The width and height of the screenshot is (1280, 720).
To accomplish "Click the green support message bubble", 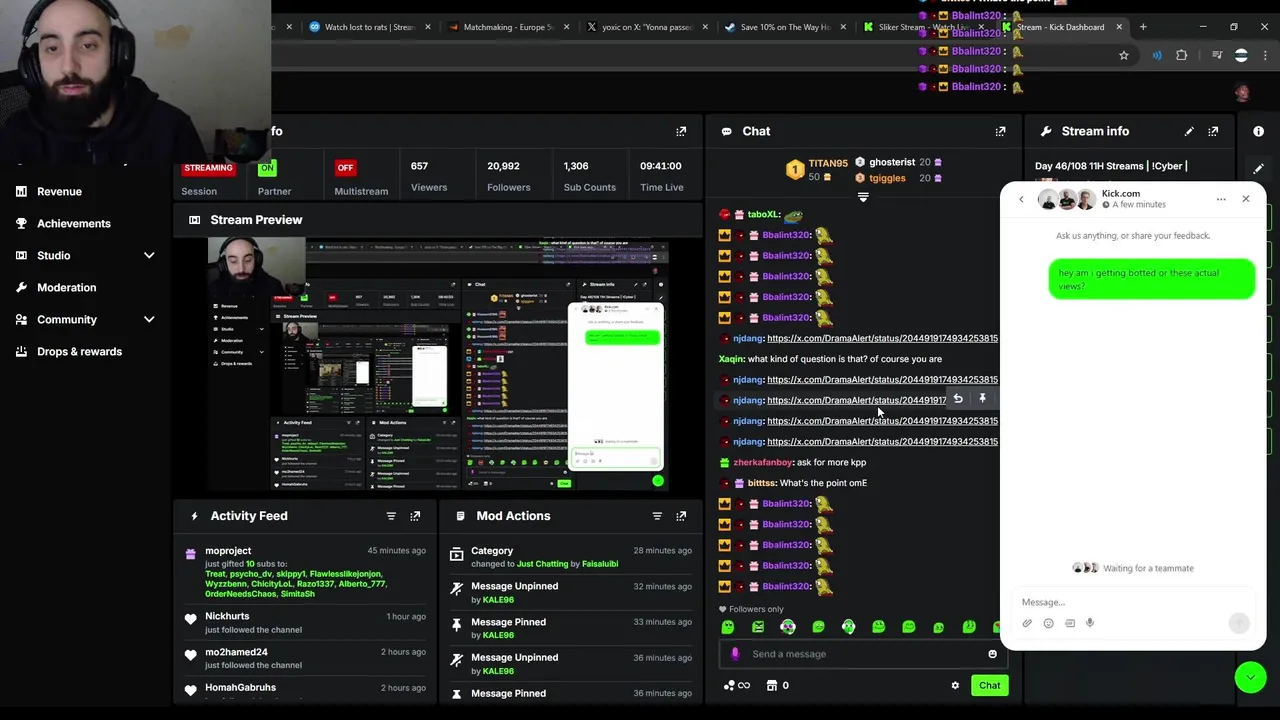I will pyautogui.click(x=1151, y=279).
